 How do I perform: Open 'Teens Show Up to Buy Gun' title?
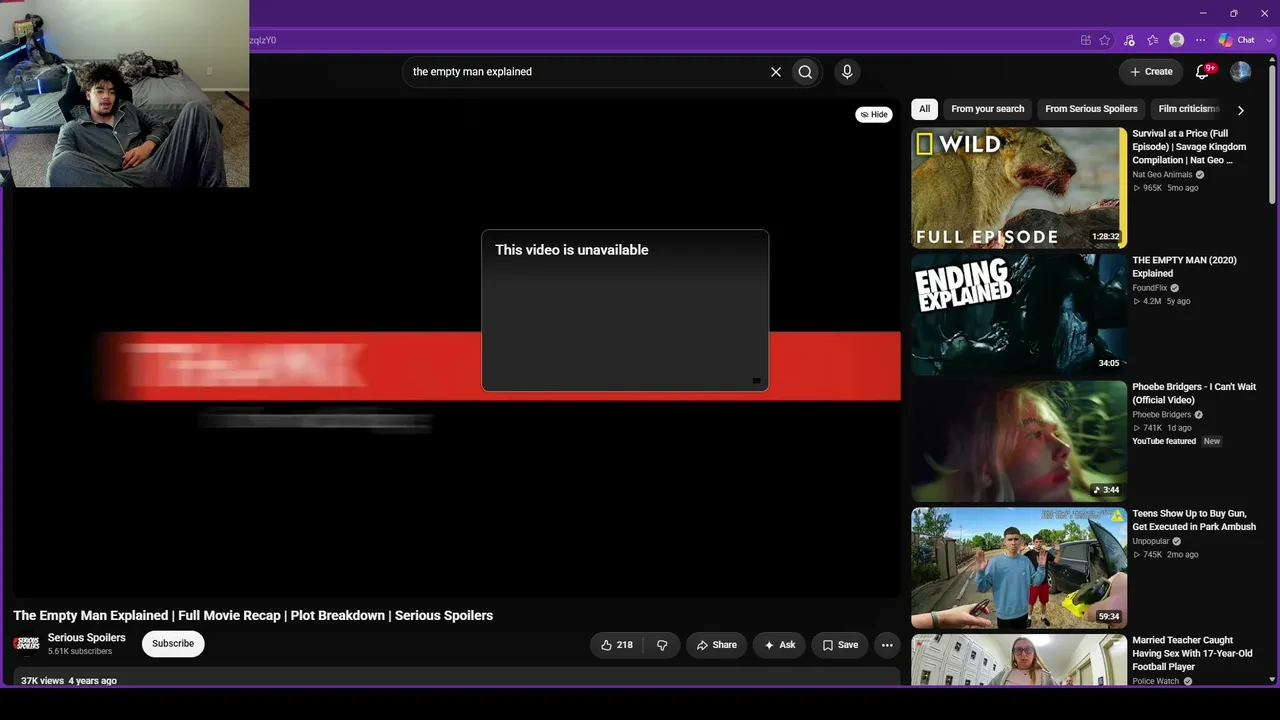(x=1194, y=520)
